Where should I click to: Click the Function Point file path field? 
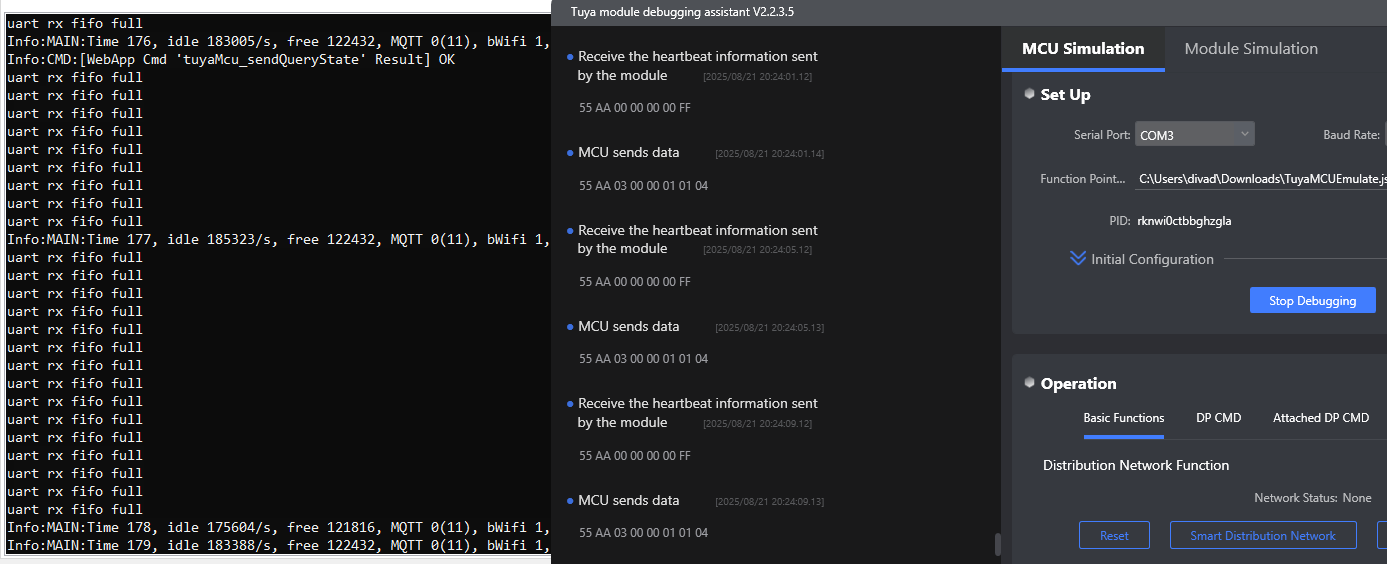(1262, 179)
